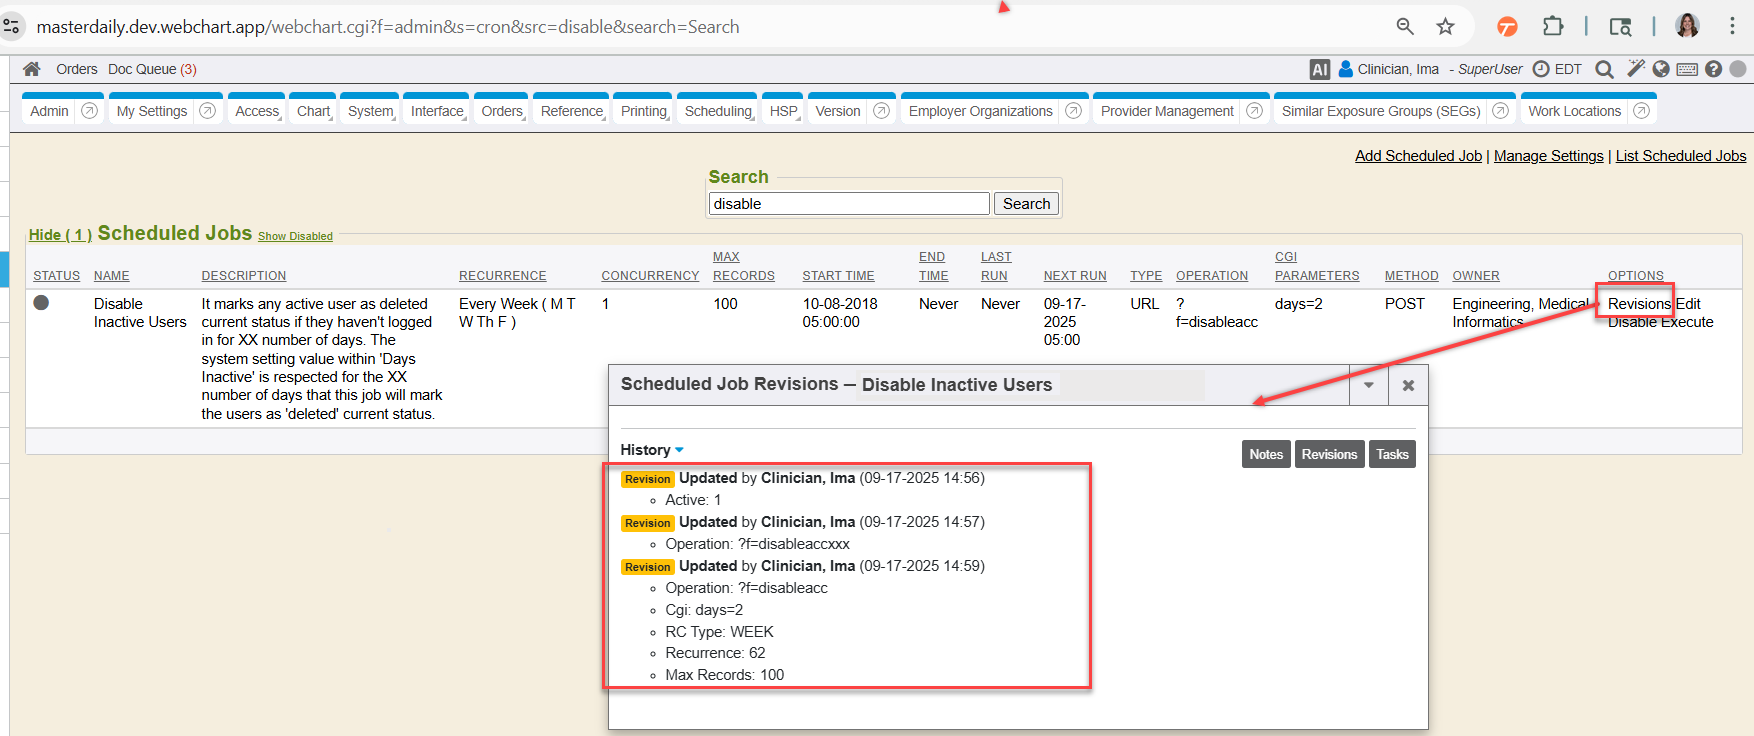Viewport: 1754px width, 736px height.
Task: Click the Disable Inactive Users status circle
Action: (41, 302)
